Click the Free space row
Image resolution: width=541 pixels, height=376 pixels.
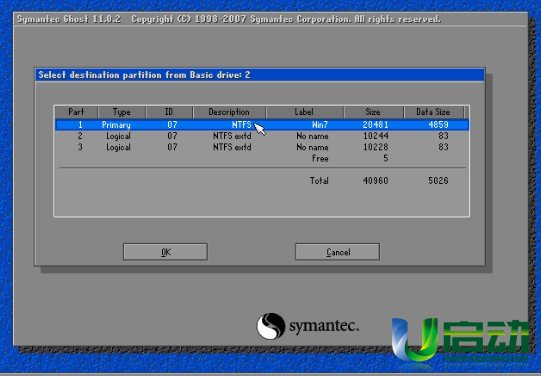tap(262, 158)
